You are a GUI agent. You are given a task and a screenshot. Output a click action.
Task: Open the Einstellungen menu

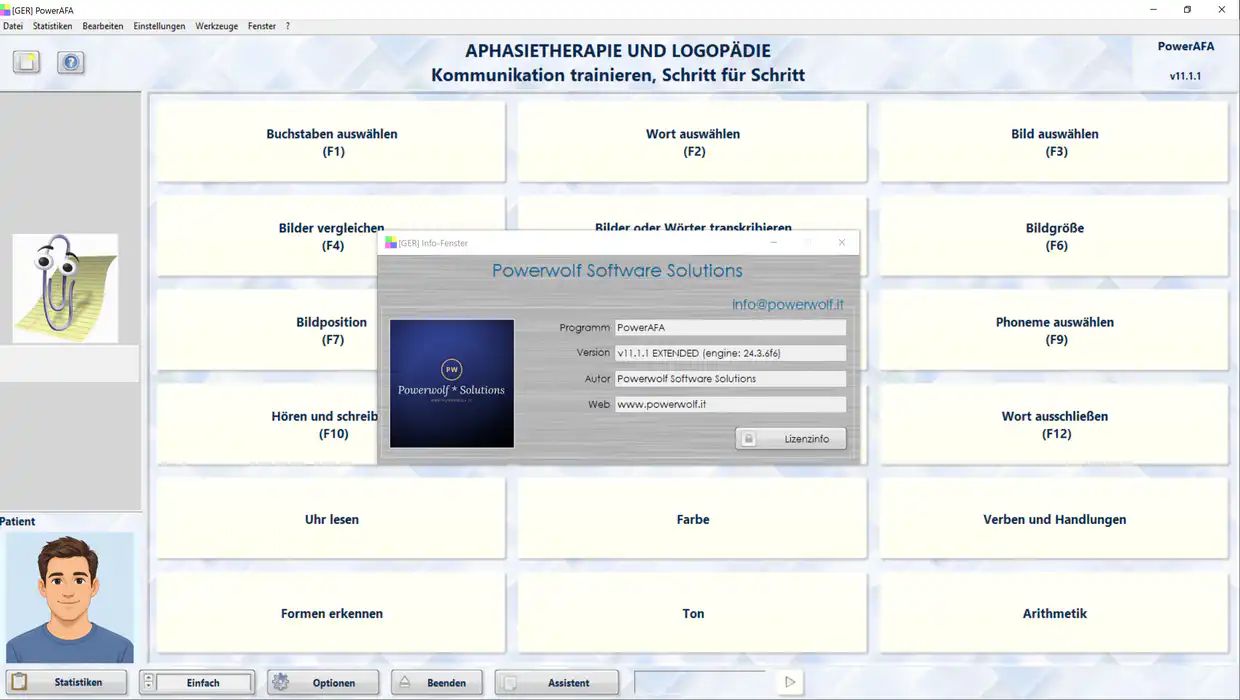coord(160,26)
